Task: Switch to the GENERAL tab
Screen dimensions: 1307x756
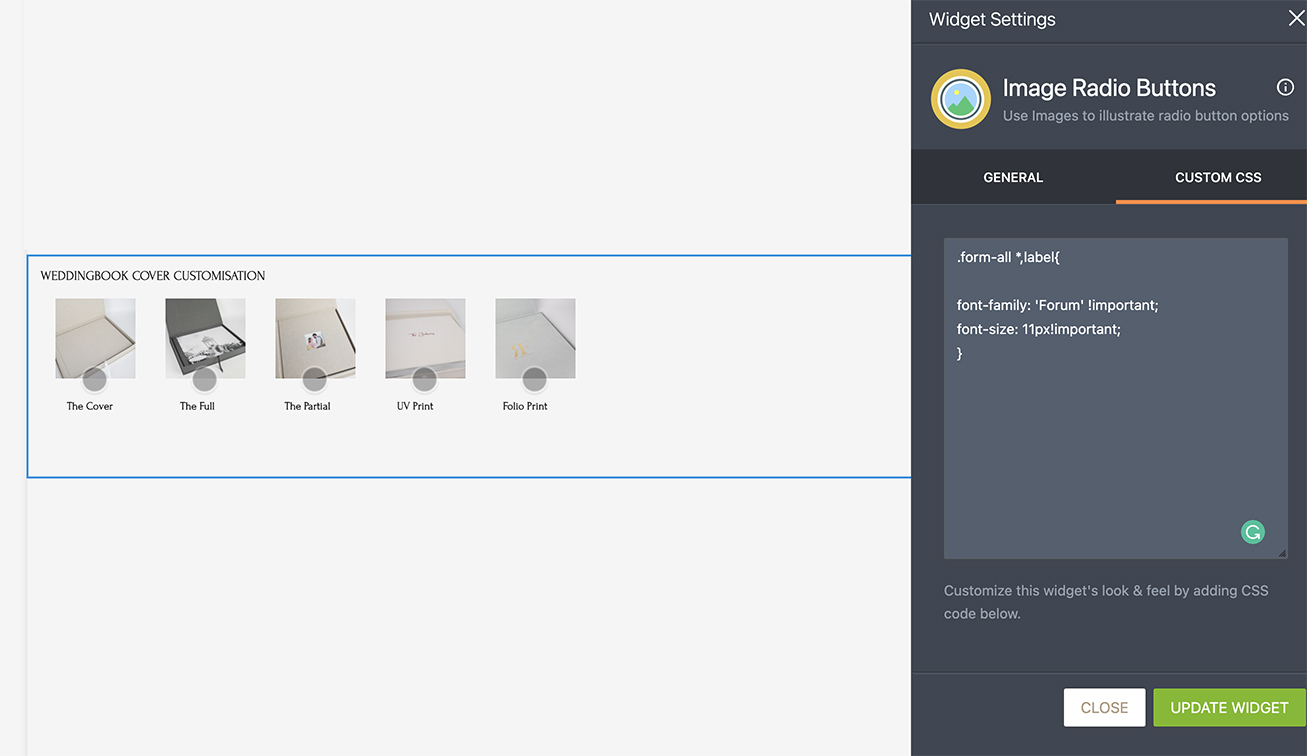Action: (1013, 177)
